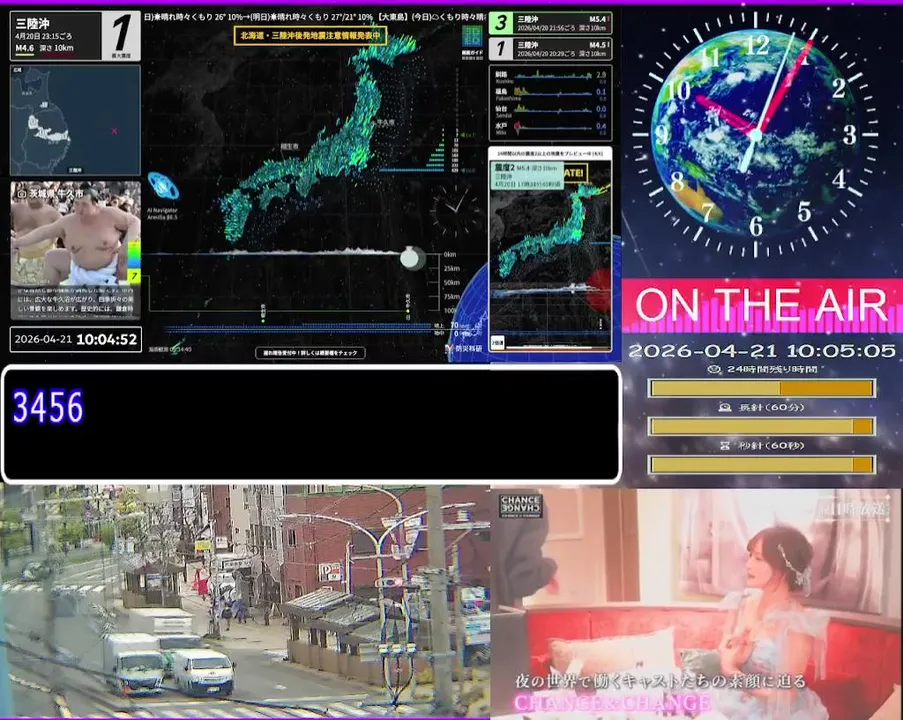This screenshot has width=903, height=720.
Task: Click the 仙台 Sendai seismograph row
Action: [x=550, y=109]
